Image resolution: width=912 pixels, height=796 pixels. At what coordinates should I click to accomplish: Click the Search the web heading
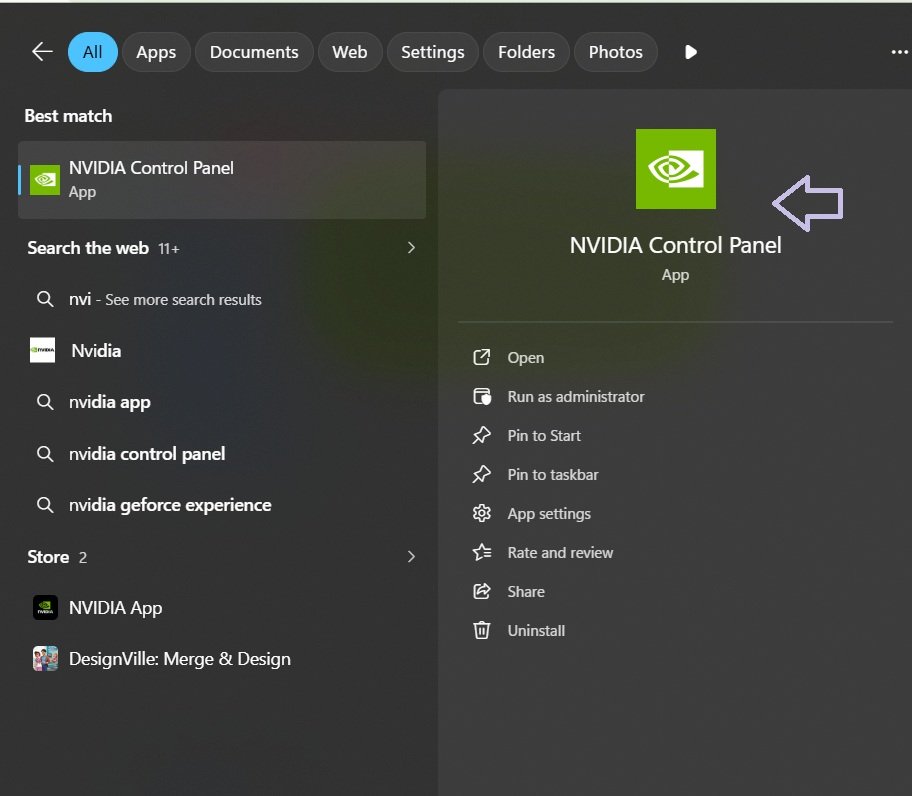point(88,248)
